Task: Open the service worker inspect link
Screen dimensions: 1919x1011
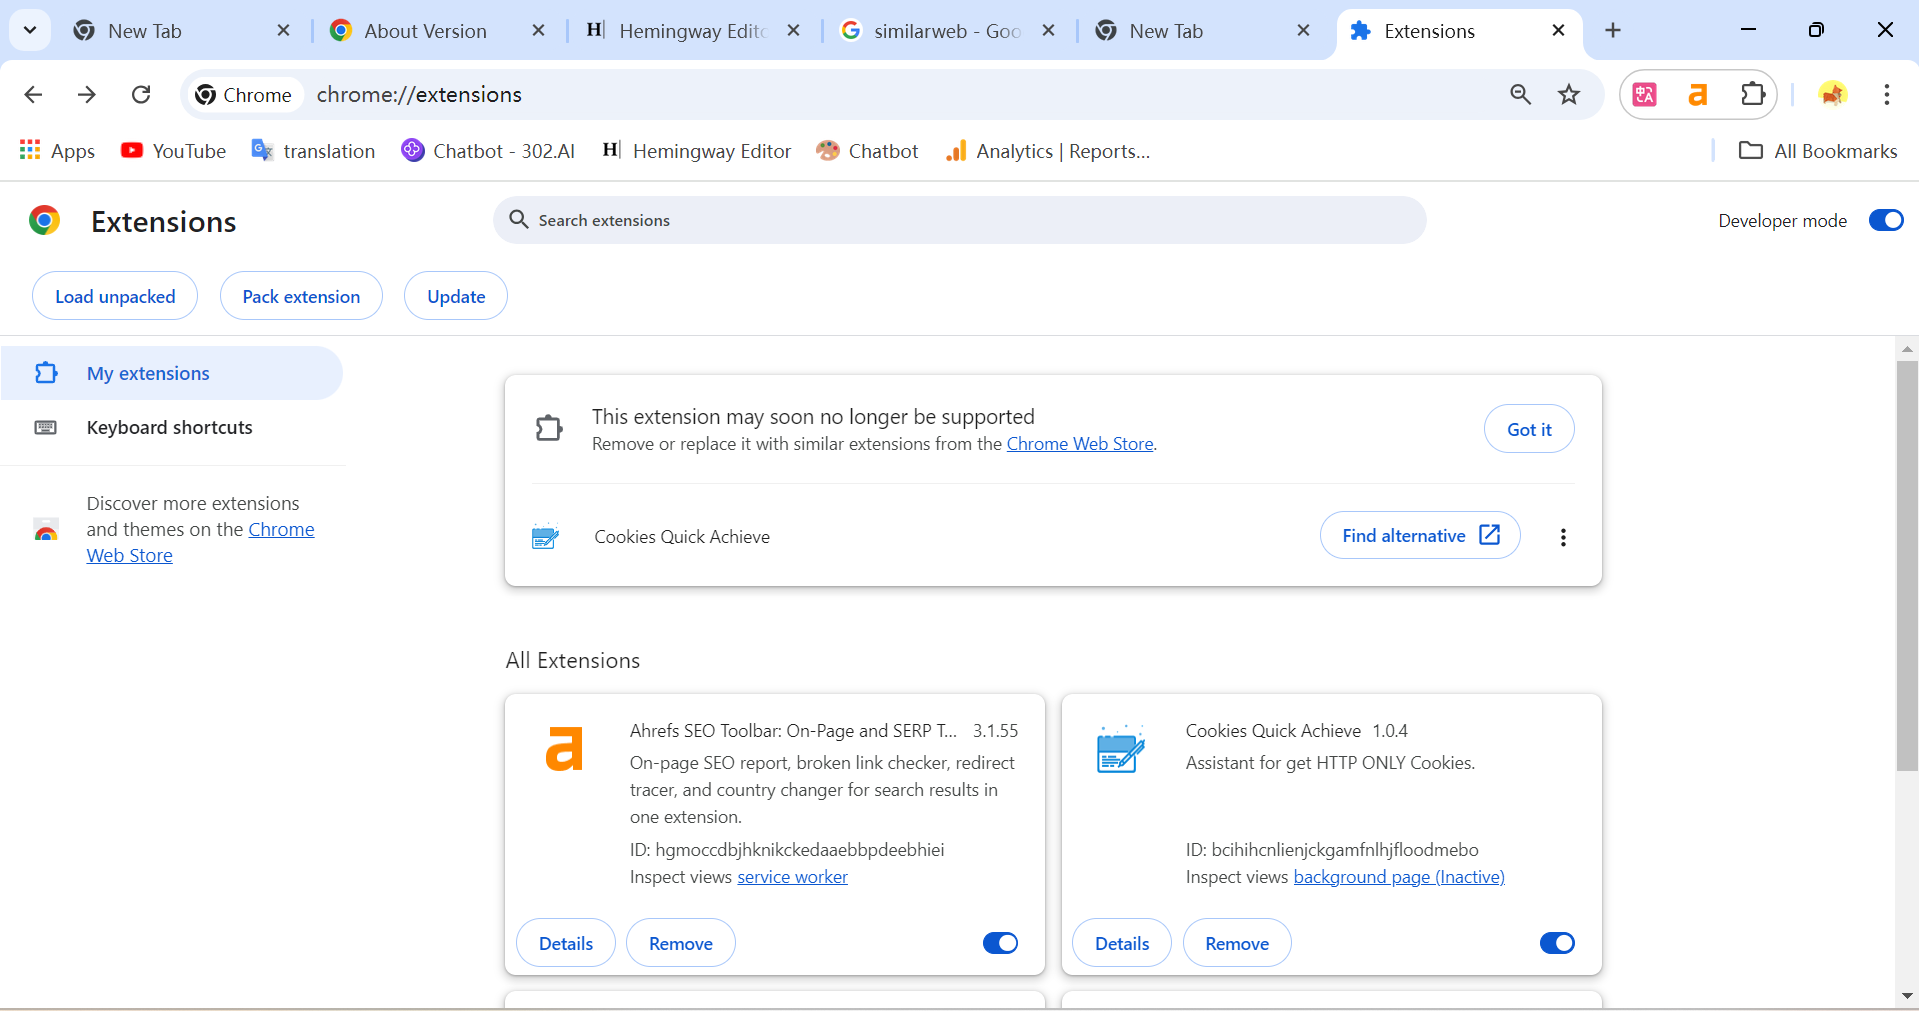Action: 792,877
